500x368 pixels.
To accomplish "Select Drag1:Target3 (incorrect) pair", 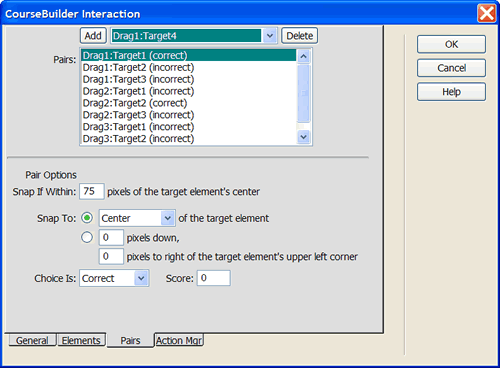I will [189, 79].
